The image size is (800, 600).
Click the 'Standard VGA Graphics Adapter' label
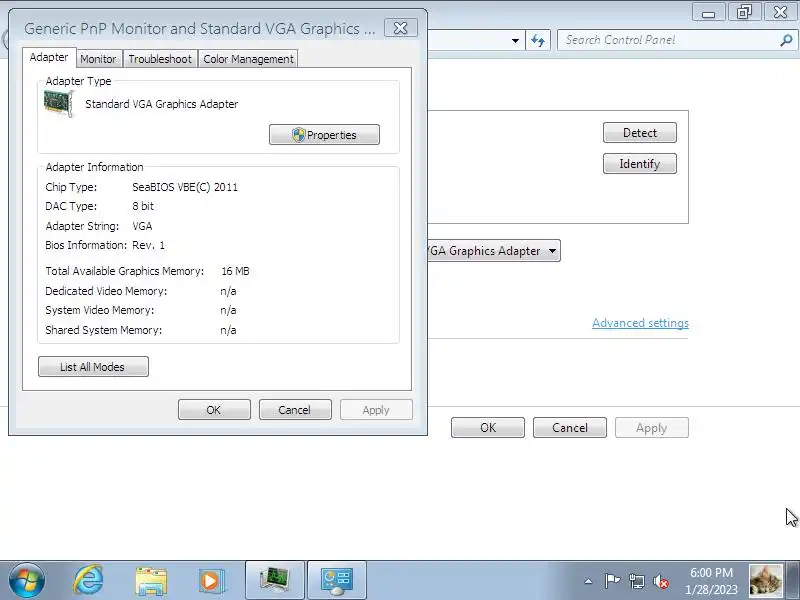pos(162,104)
